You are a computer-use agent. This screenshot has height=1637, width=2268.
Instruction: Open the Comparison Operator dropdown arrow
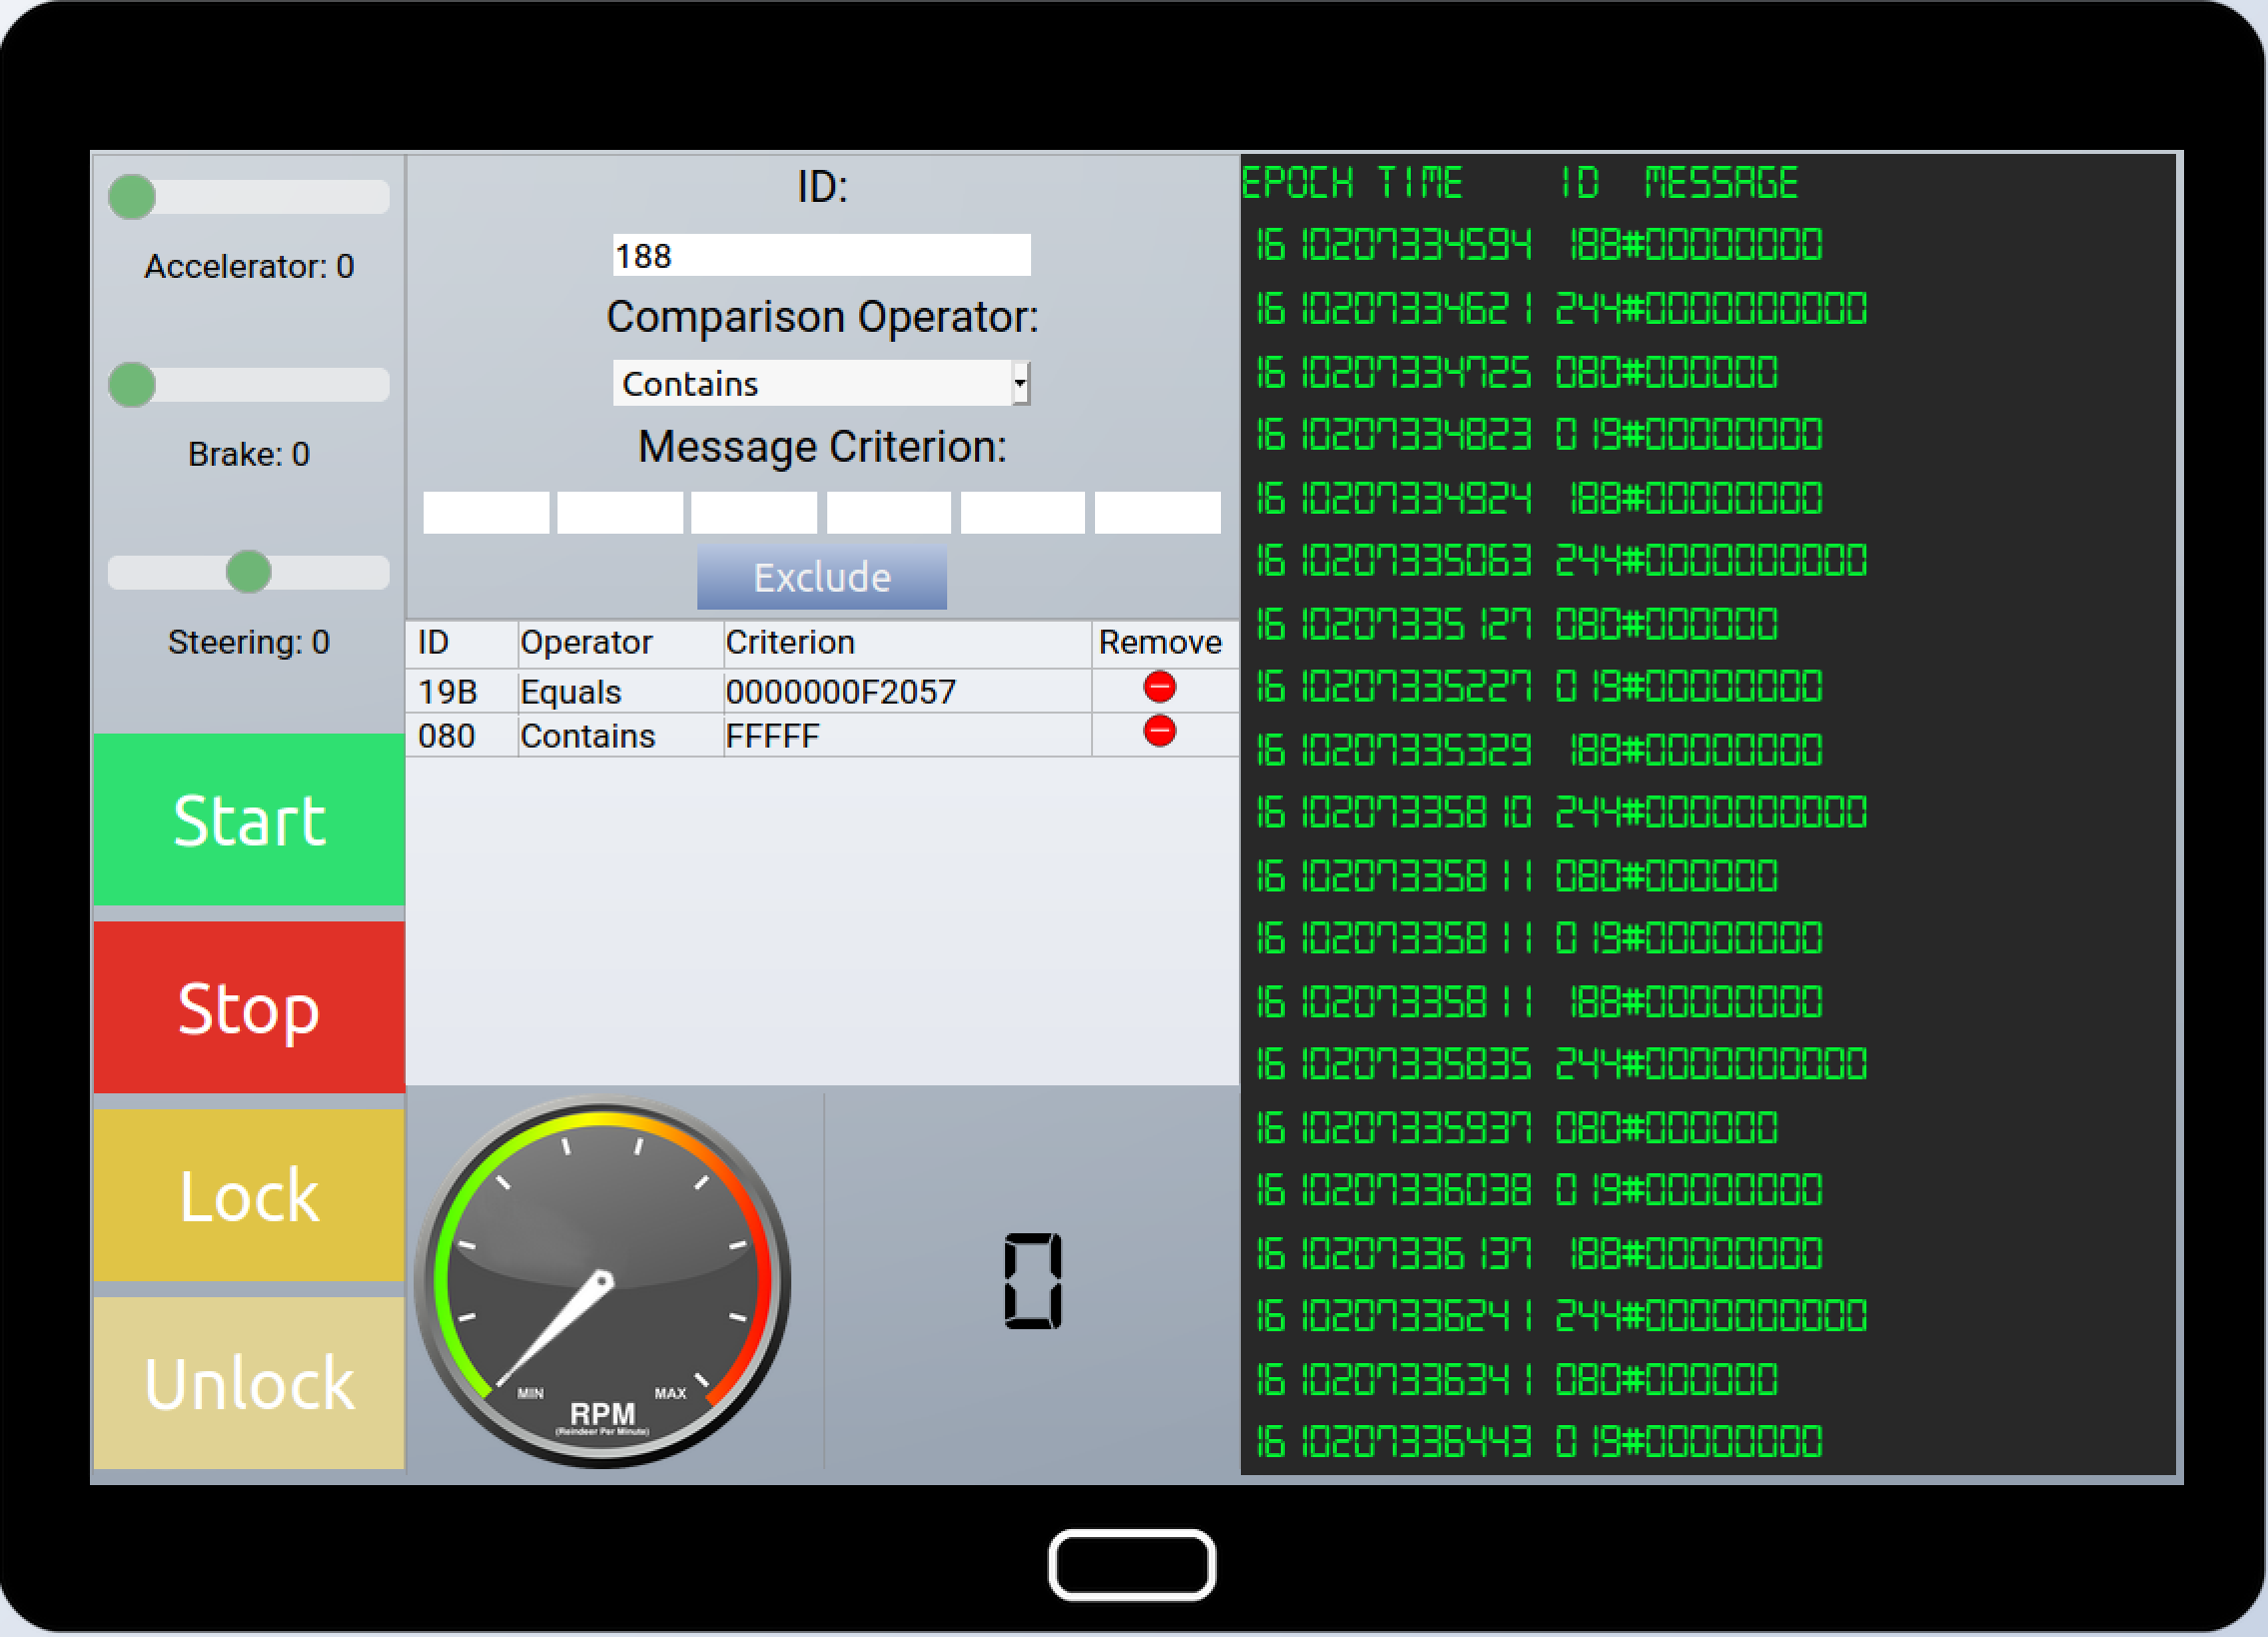[x=1020, y=383]
